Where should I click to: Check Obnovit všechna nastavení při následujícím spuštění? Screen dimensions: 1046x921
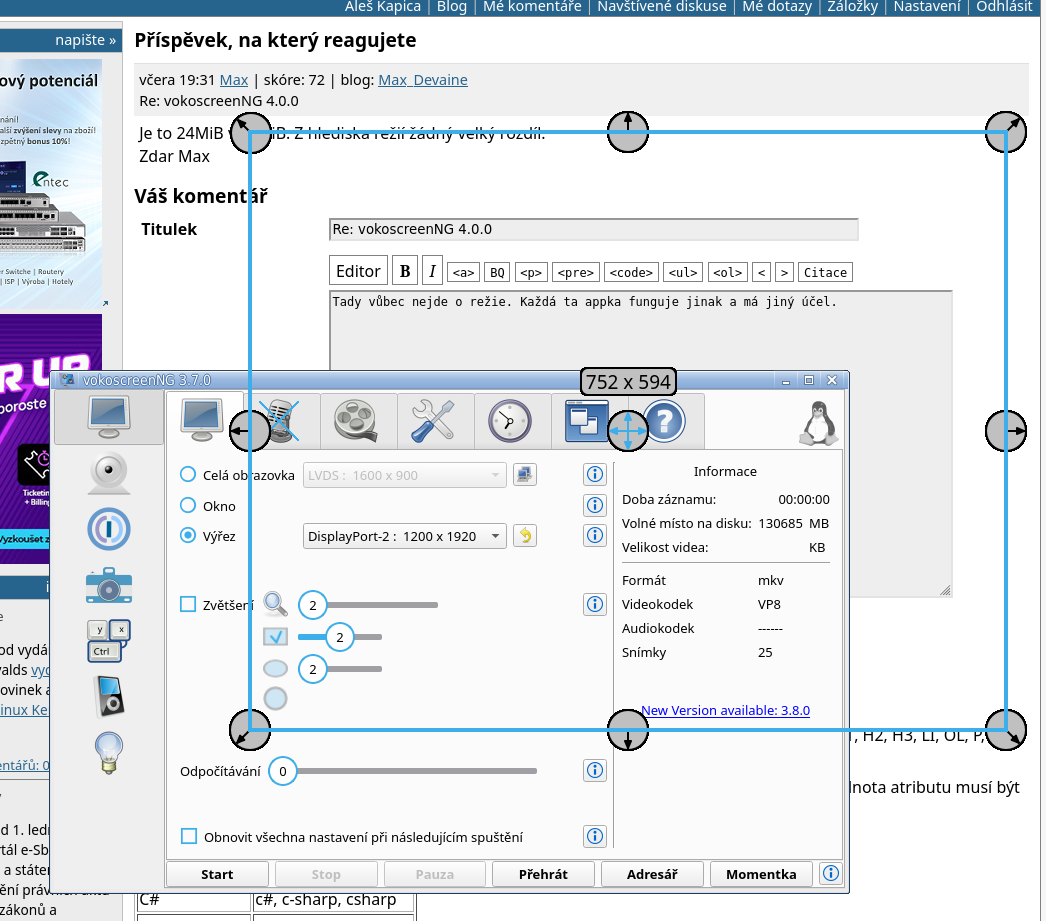pyautogui.click(x=189, y=836)
